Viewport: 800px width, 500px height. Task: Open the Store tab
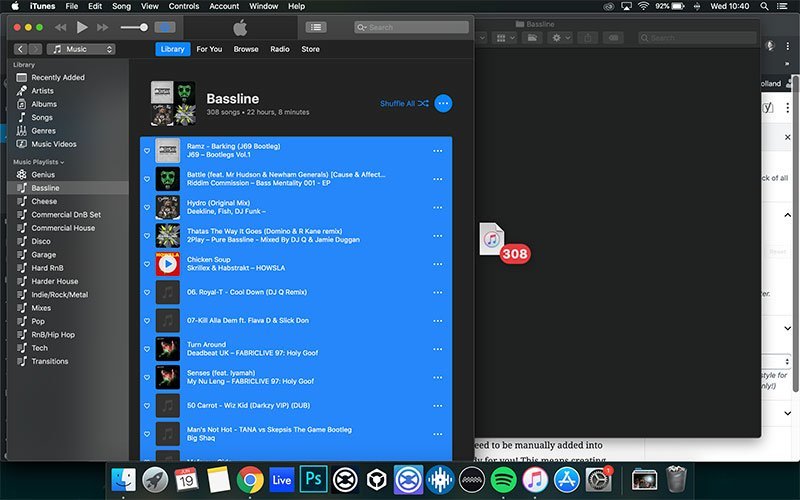pos(310,49)
